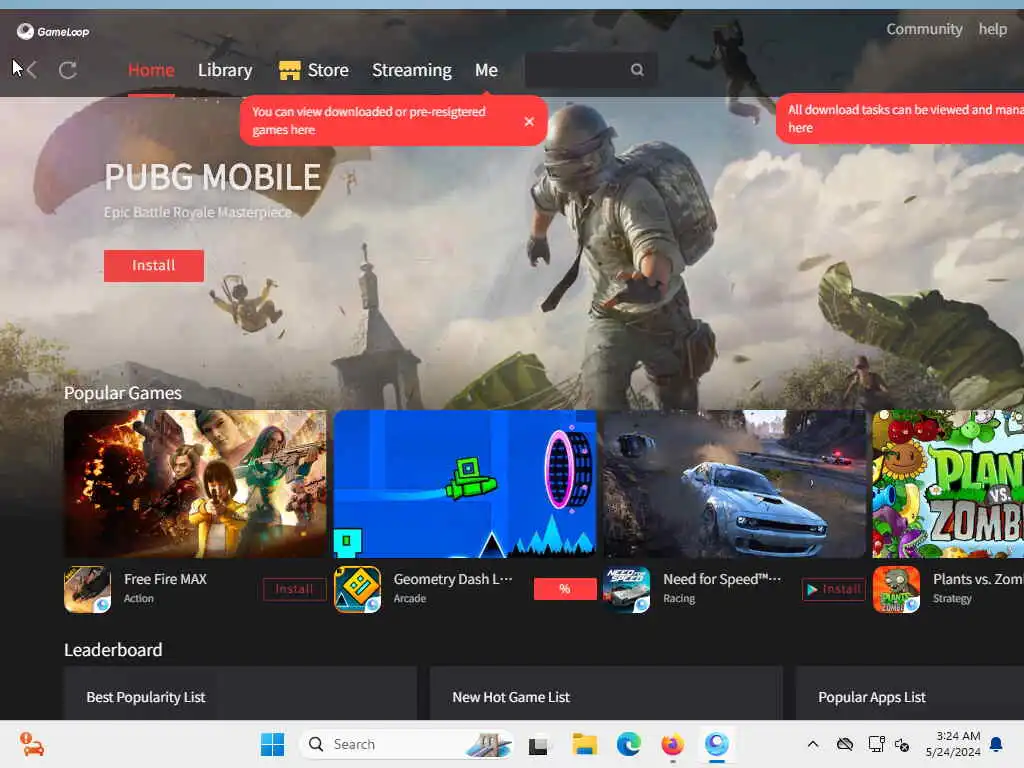
Task: Open Plants vs. Zombies app icon
Action: pyautogui.click(x=896, y=589)
